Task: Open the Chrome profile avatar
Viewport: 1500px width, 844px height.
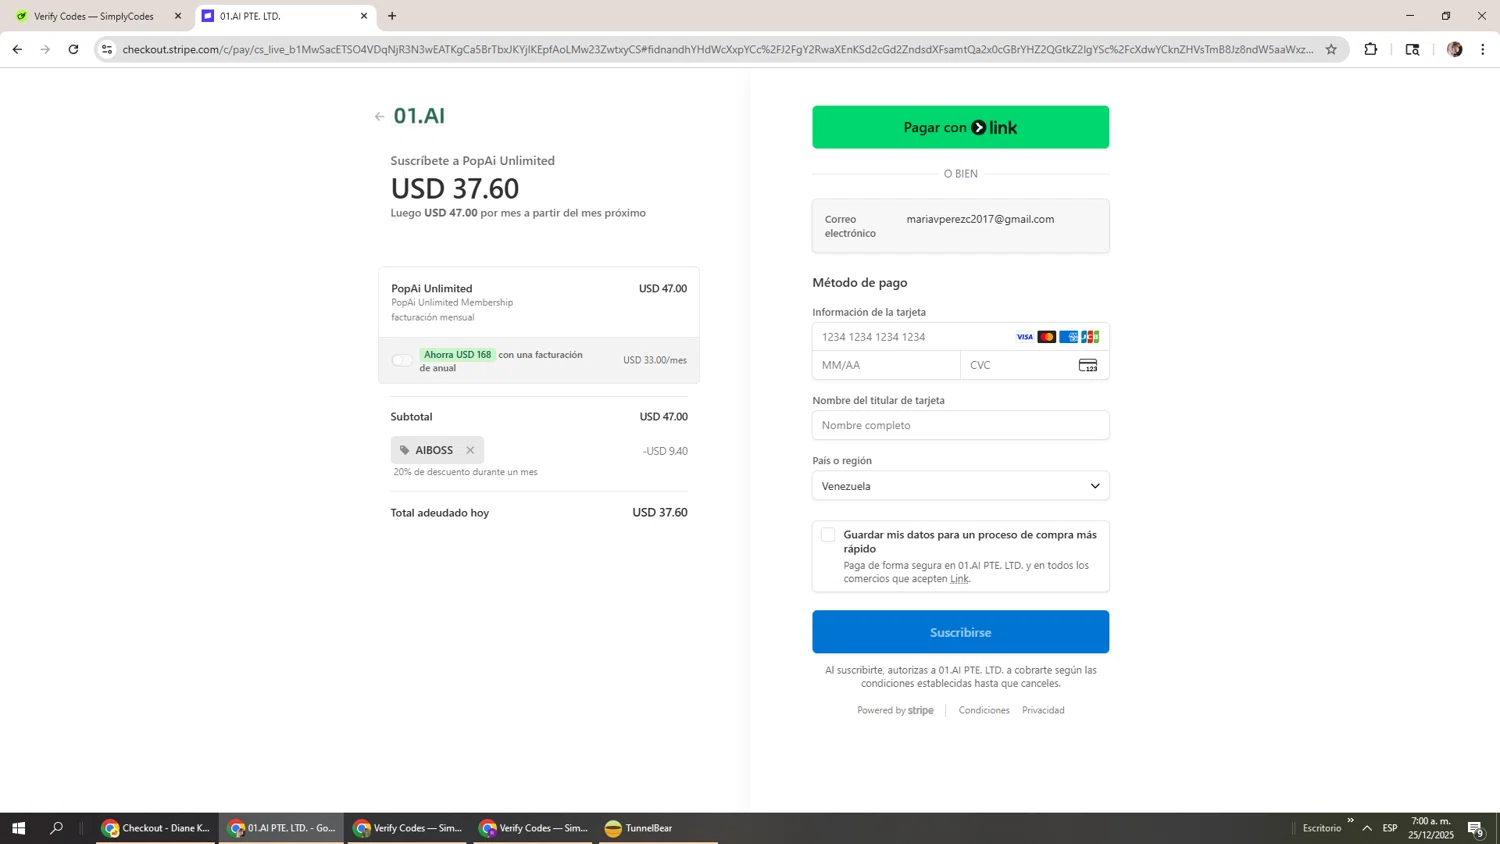Action: point(1454,49)
